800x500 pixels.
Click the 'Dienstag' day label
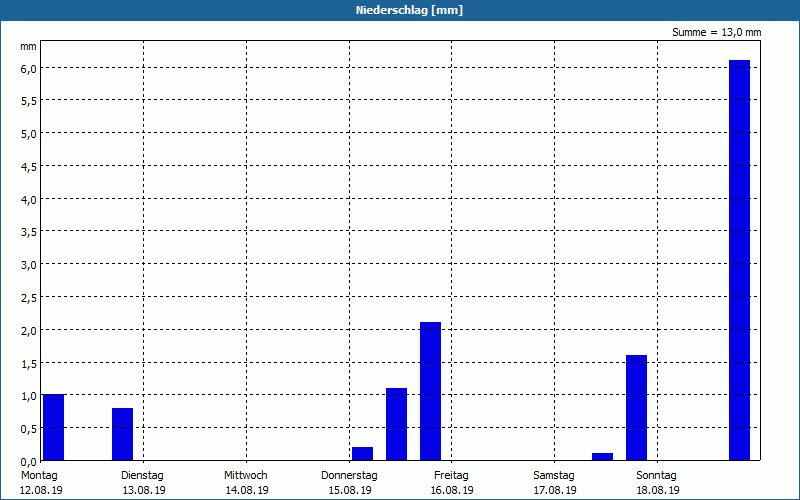(x=142, y=476)
